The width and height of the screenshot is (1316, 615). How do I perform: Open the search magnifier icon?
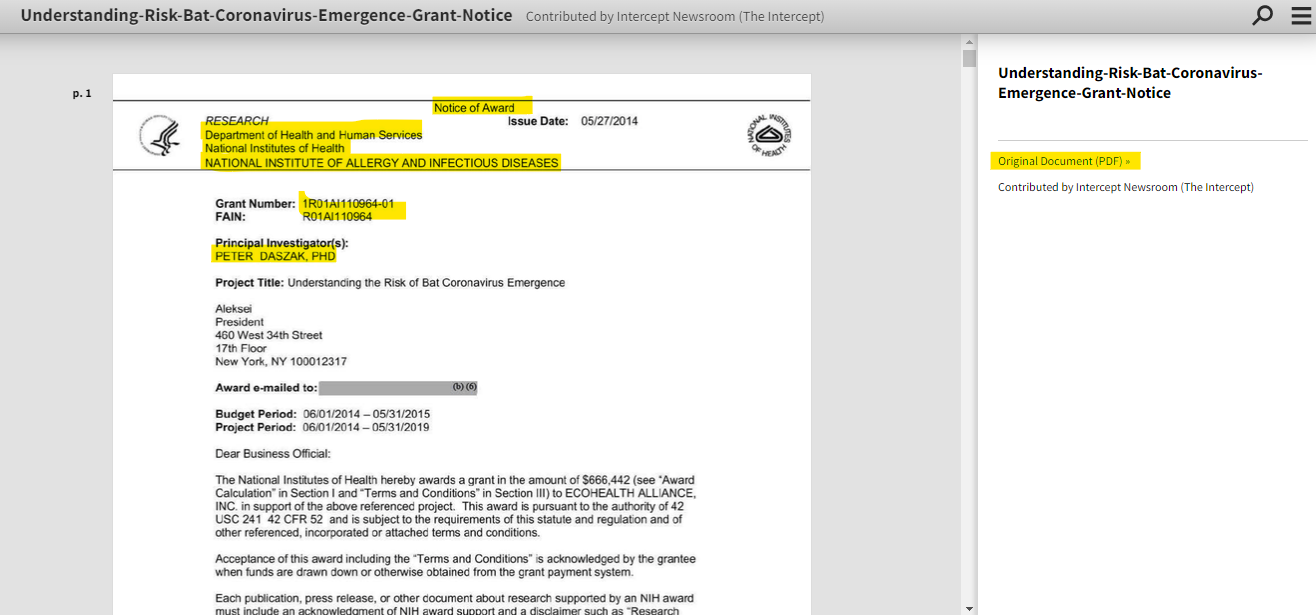(x=1263, y=15)
